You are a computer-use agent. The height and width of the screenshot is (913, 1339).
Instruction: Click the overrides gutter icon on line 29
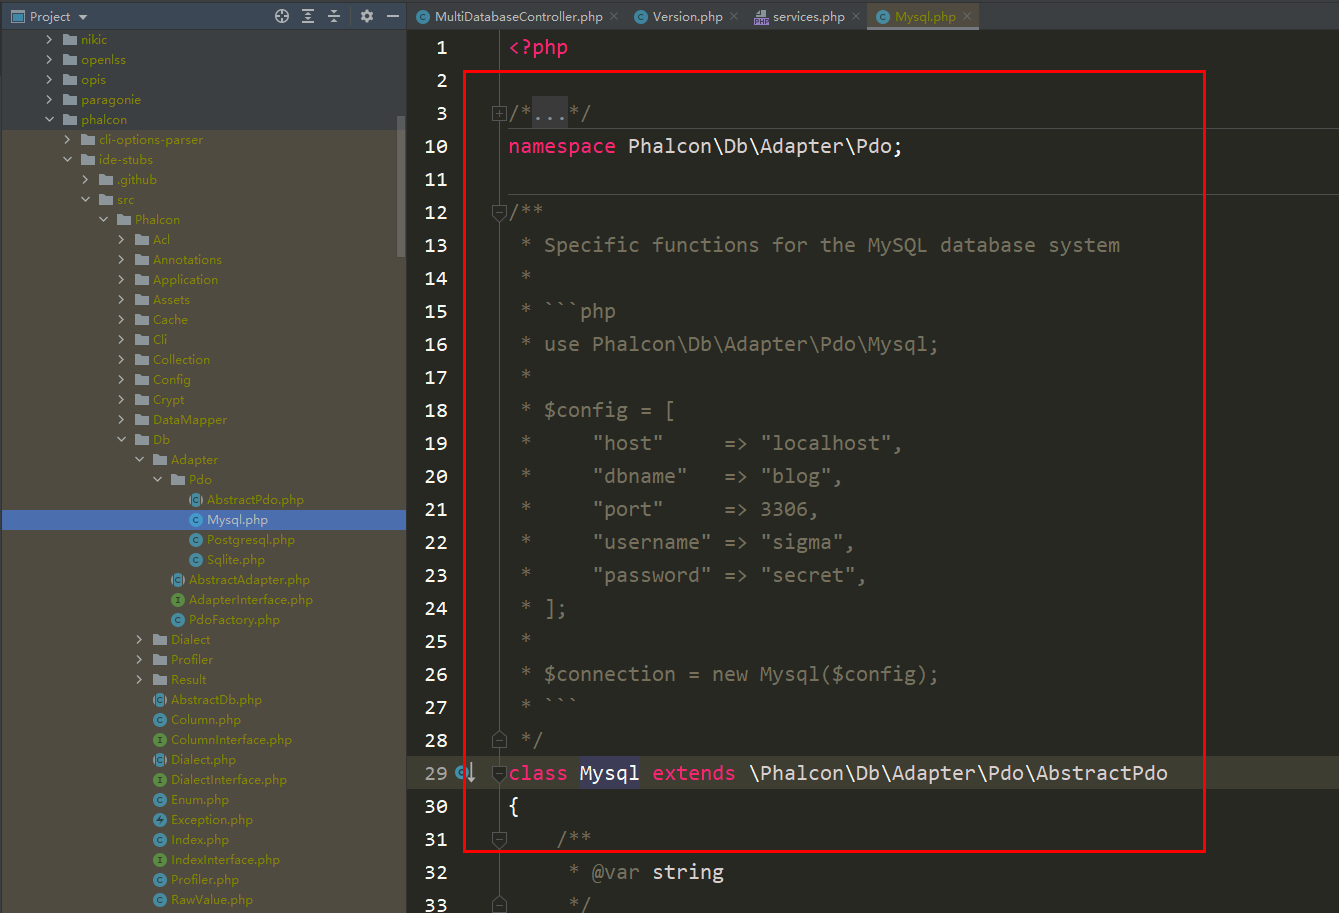(466, 773)
